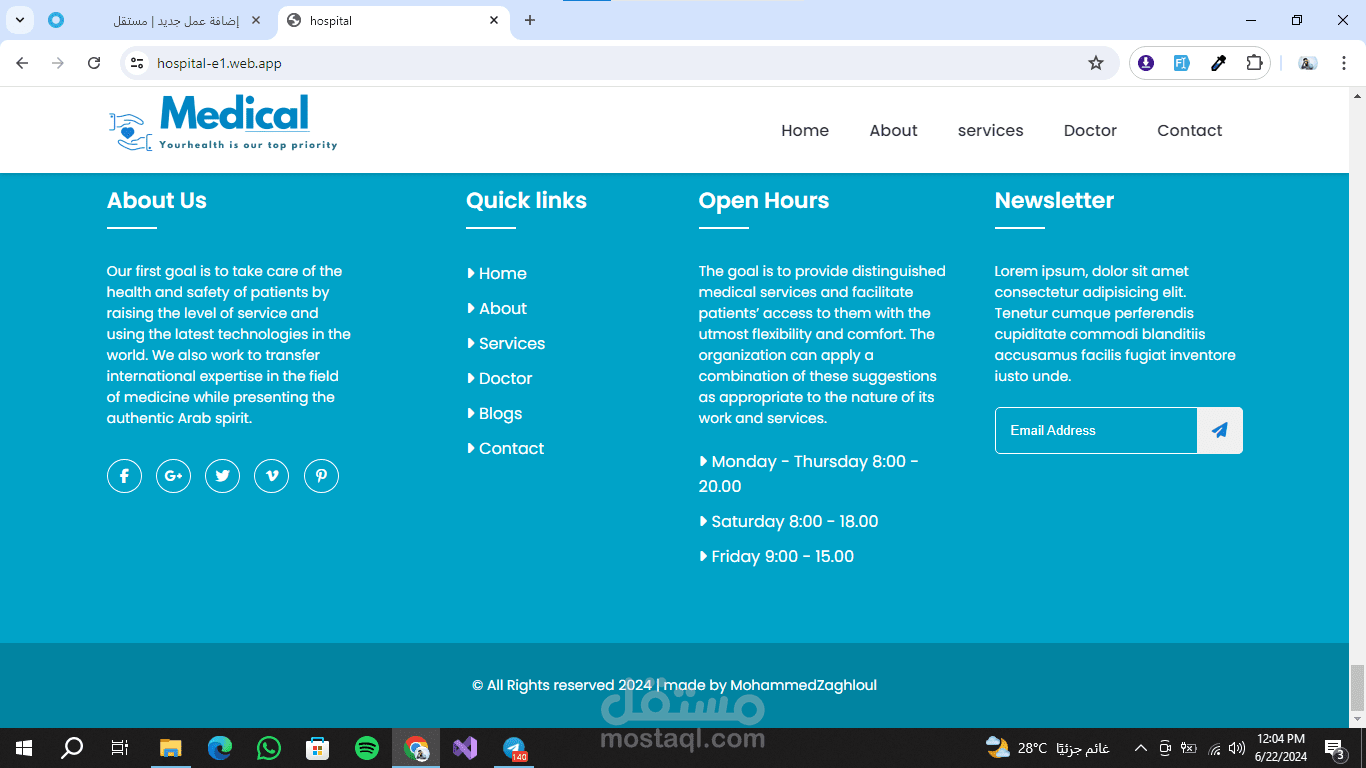Follow the Doctor quick link in footer
Image resolution: width=1366 pixels, height=768 pixels.
pos(500,378)
